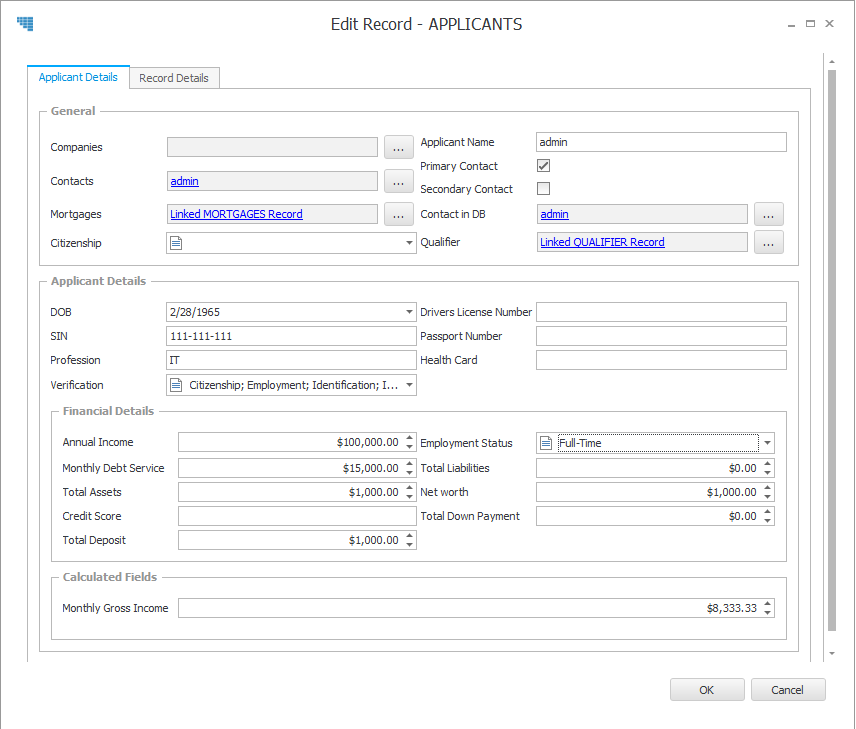This screenshot has width=856, height=729.
Task: Click the vertical scrollbar thumb
Action: pos(831,349)
